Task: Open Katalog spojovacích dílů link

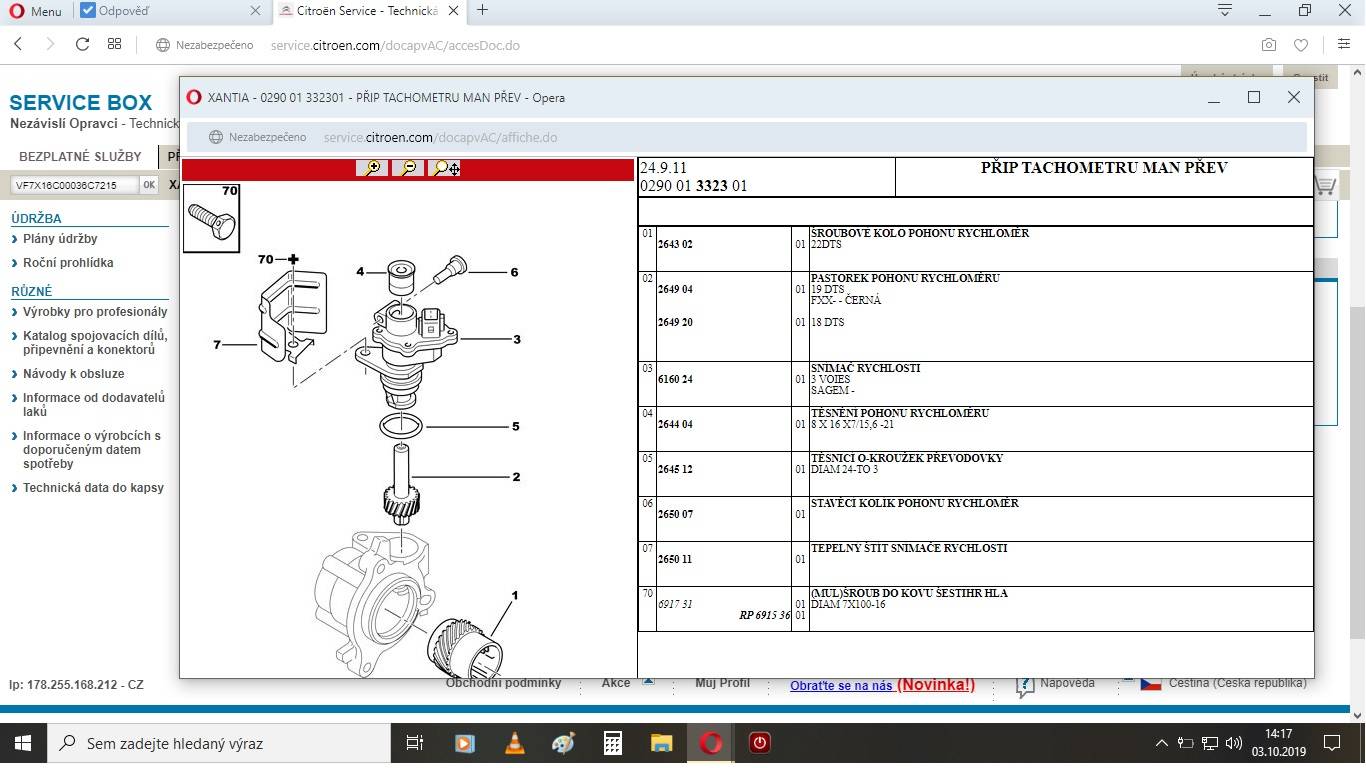Action: pos(95,343)
